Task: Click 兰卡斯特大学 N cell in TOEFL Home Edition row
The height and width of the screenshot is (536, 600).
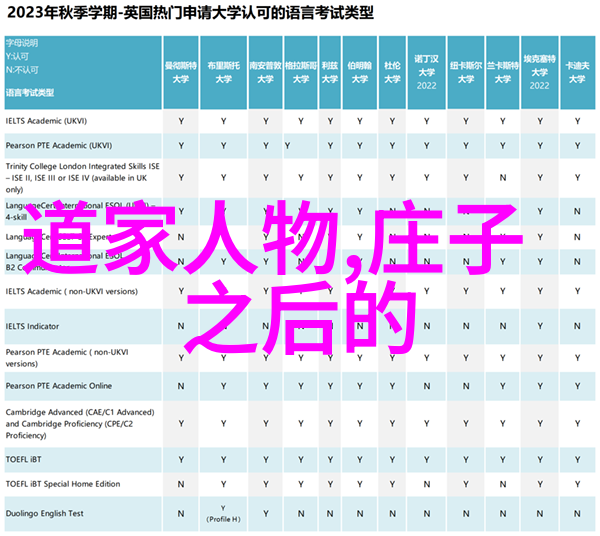Action: (x=502, y=484)
